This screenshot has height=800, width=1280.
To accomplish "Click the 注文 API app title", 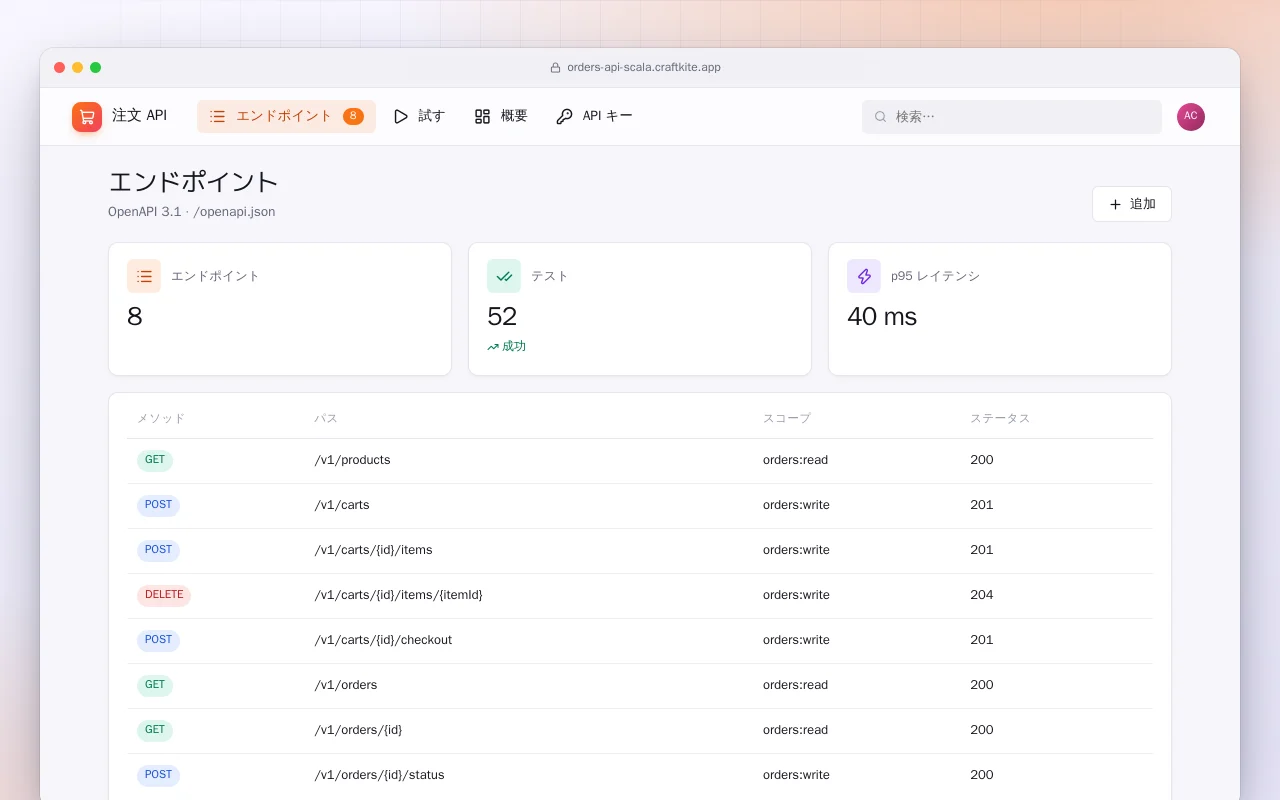I will tap(139, 116).
